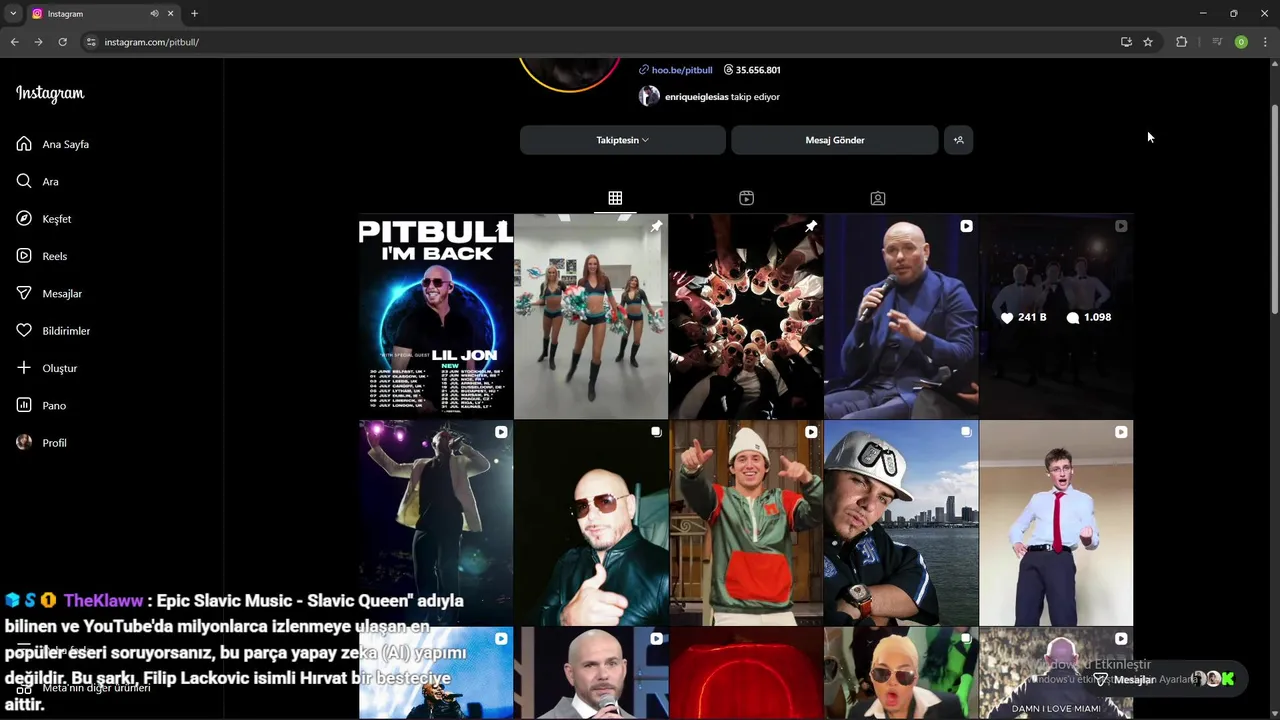Reload the Instagram page
This screenshot has height=720, width=1280.
coord(62,42)
